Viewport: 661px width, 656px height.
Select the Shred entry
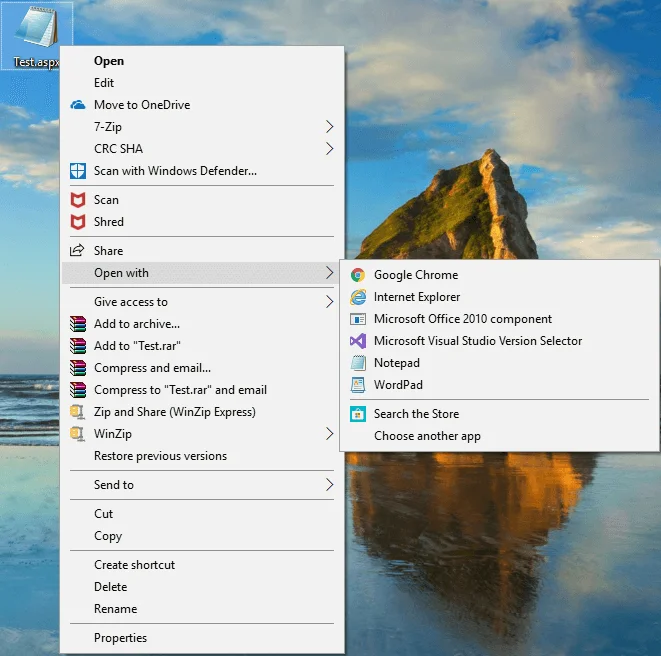pos(202,222)
